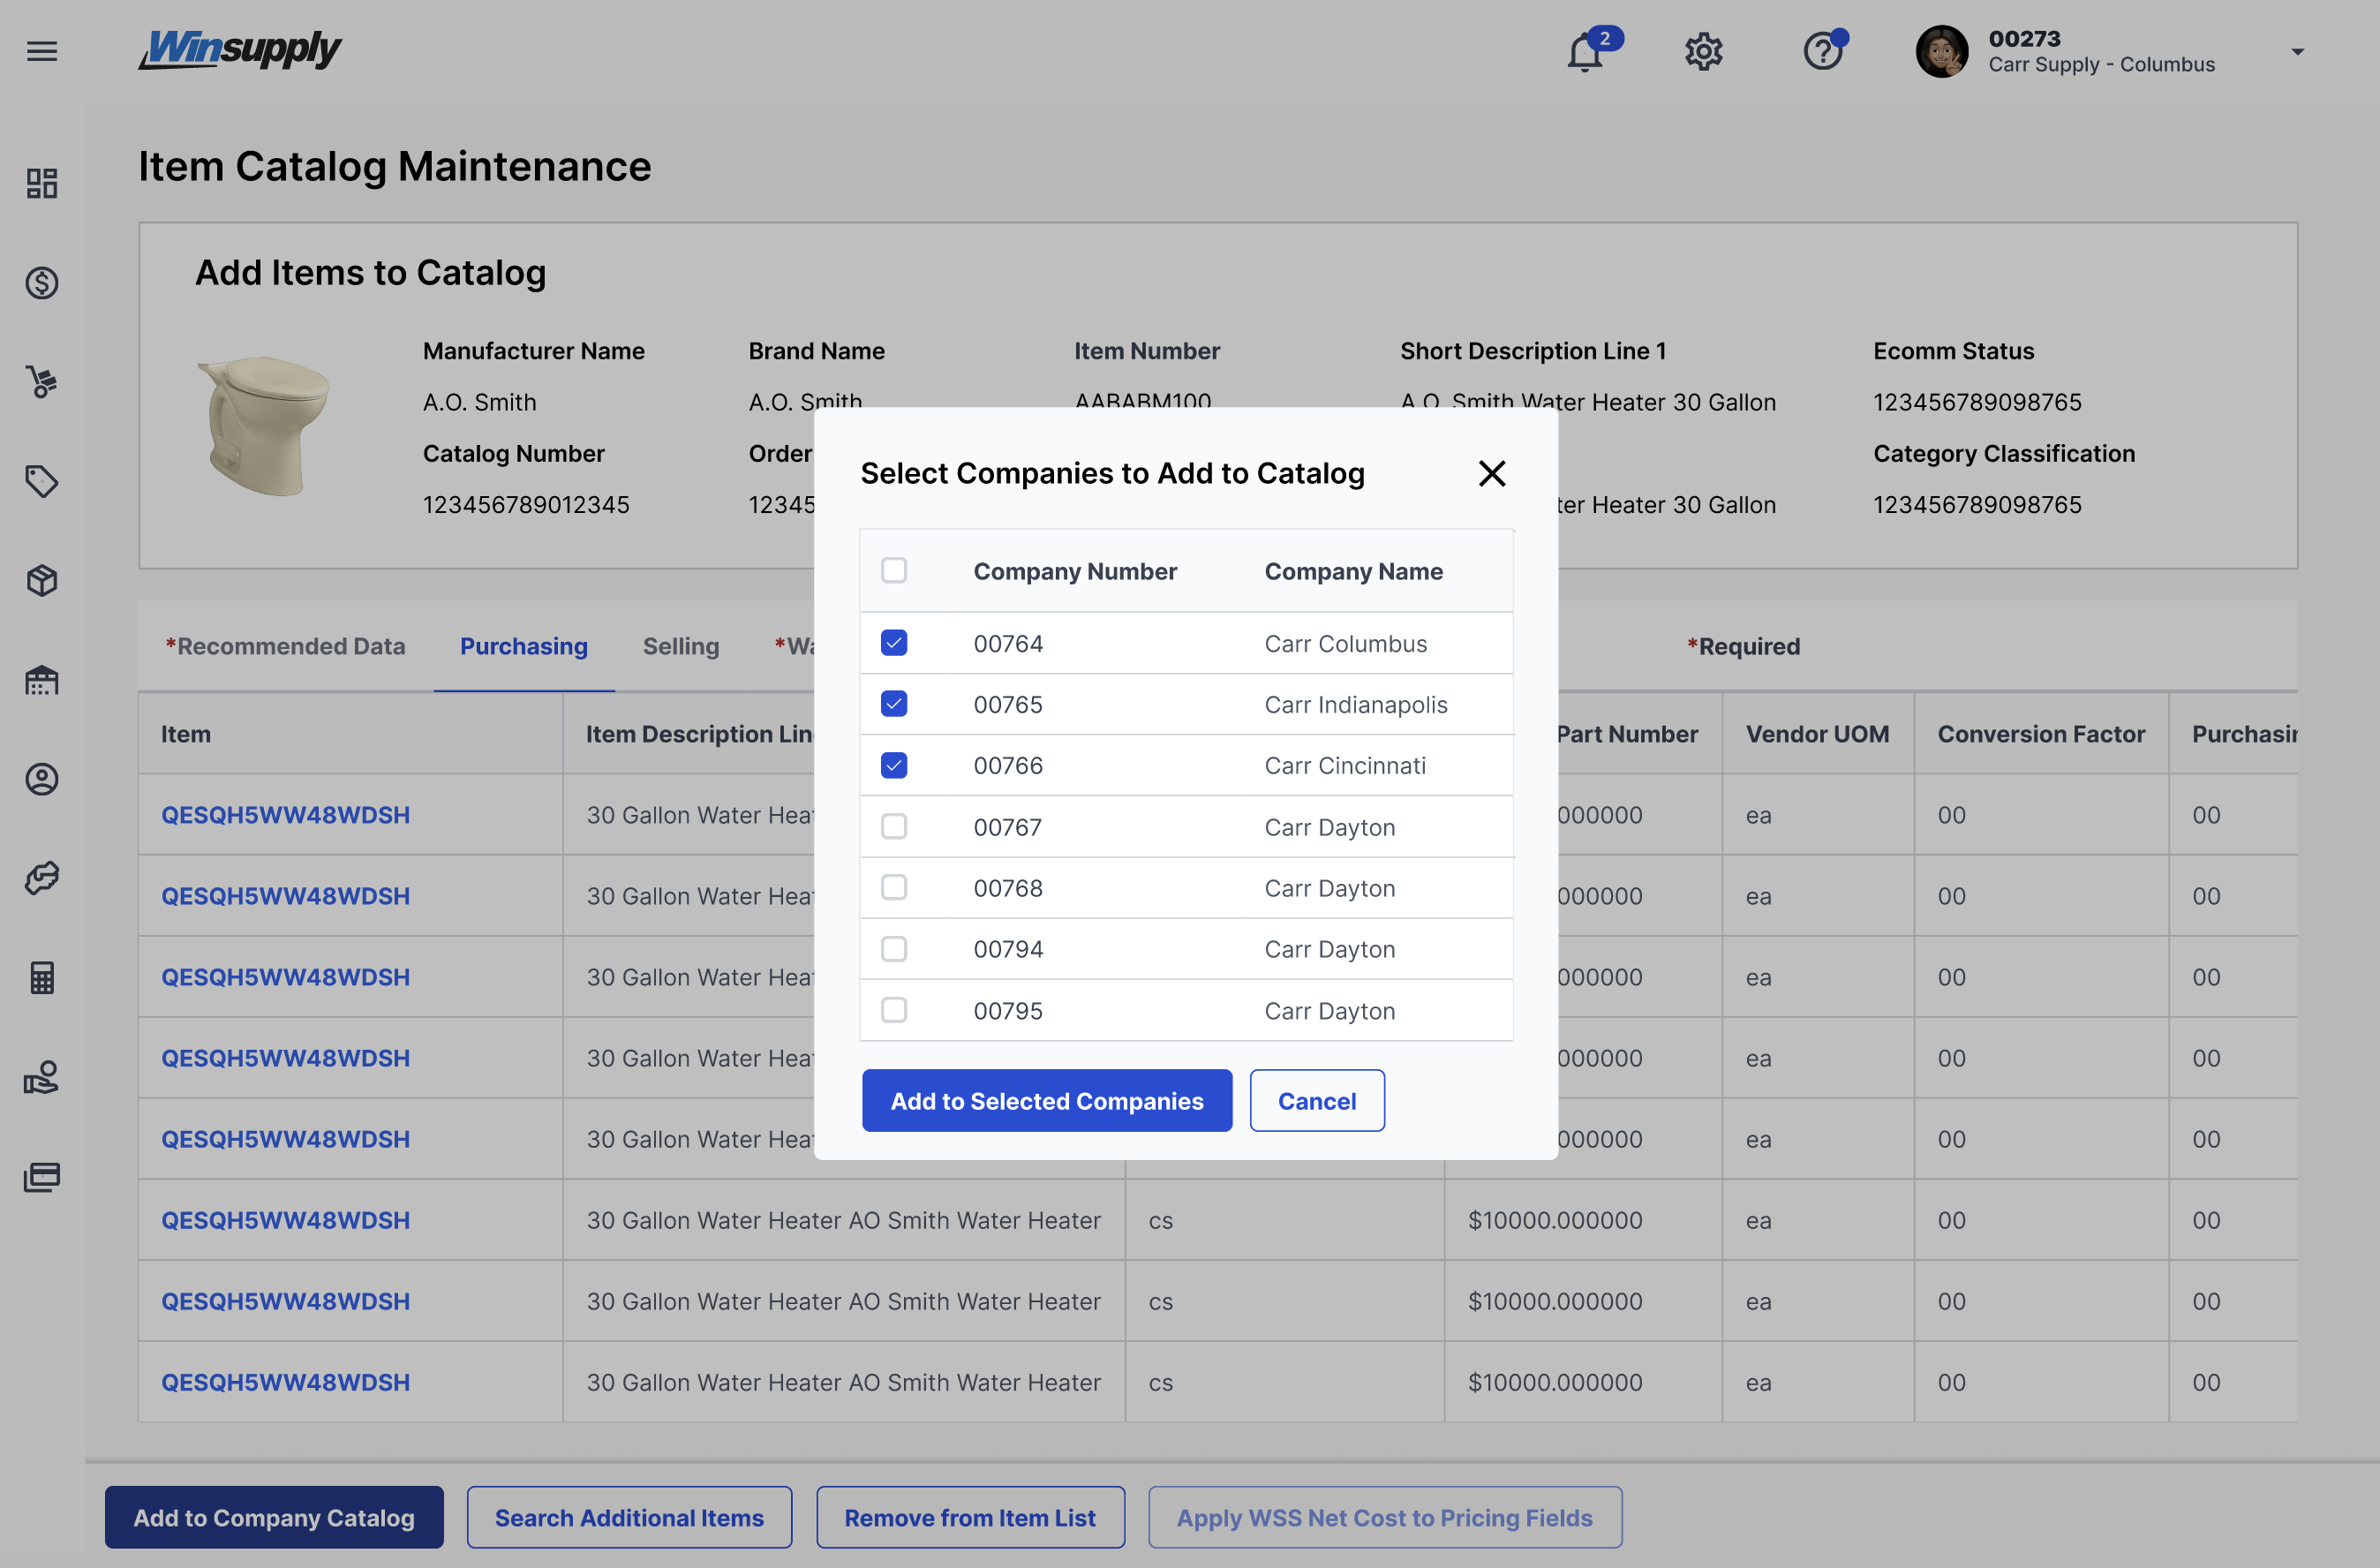Open the warehouse building sidebar icon
2380x1568 pixels.
[42, 680]
